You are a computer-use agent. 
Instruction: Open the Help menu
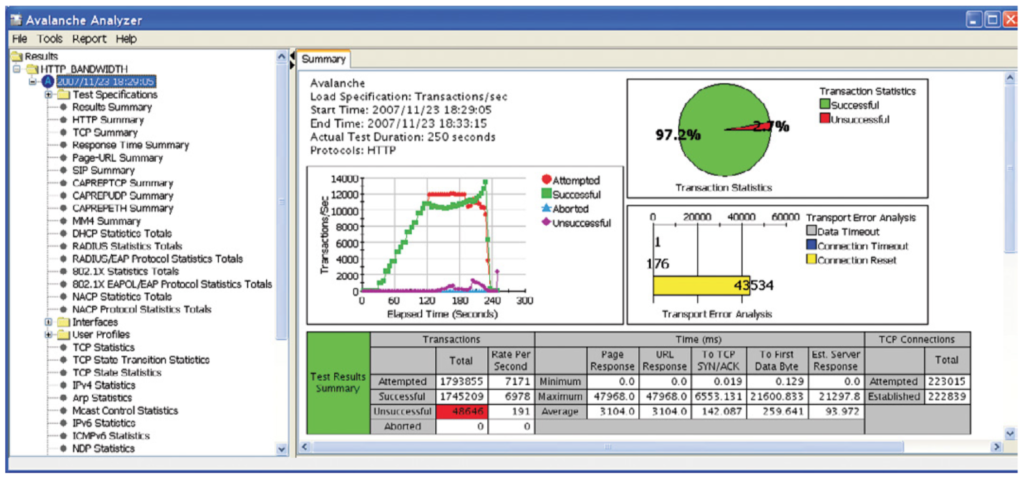tap(127, 39)
